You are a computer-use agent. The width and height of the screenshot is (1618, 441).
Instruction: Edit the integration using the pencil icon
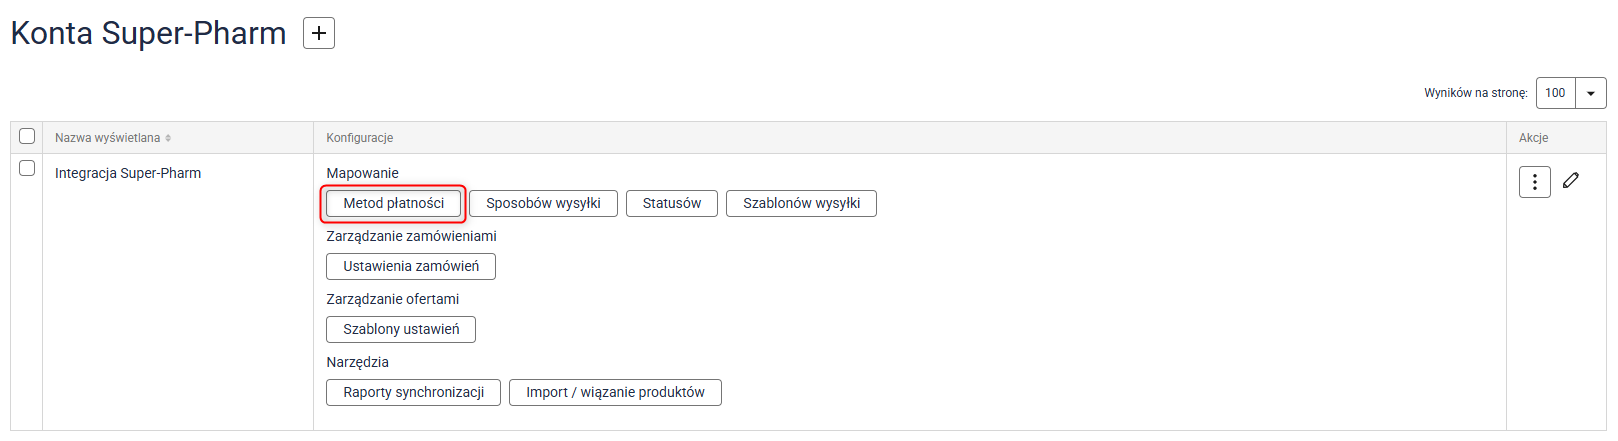click(x=1571, y=180)
